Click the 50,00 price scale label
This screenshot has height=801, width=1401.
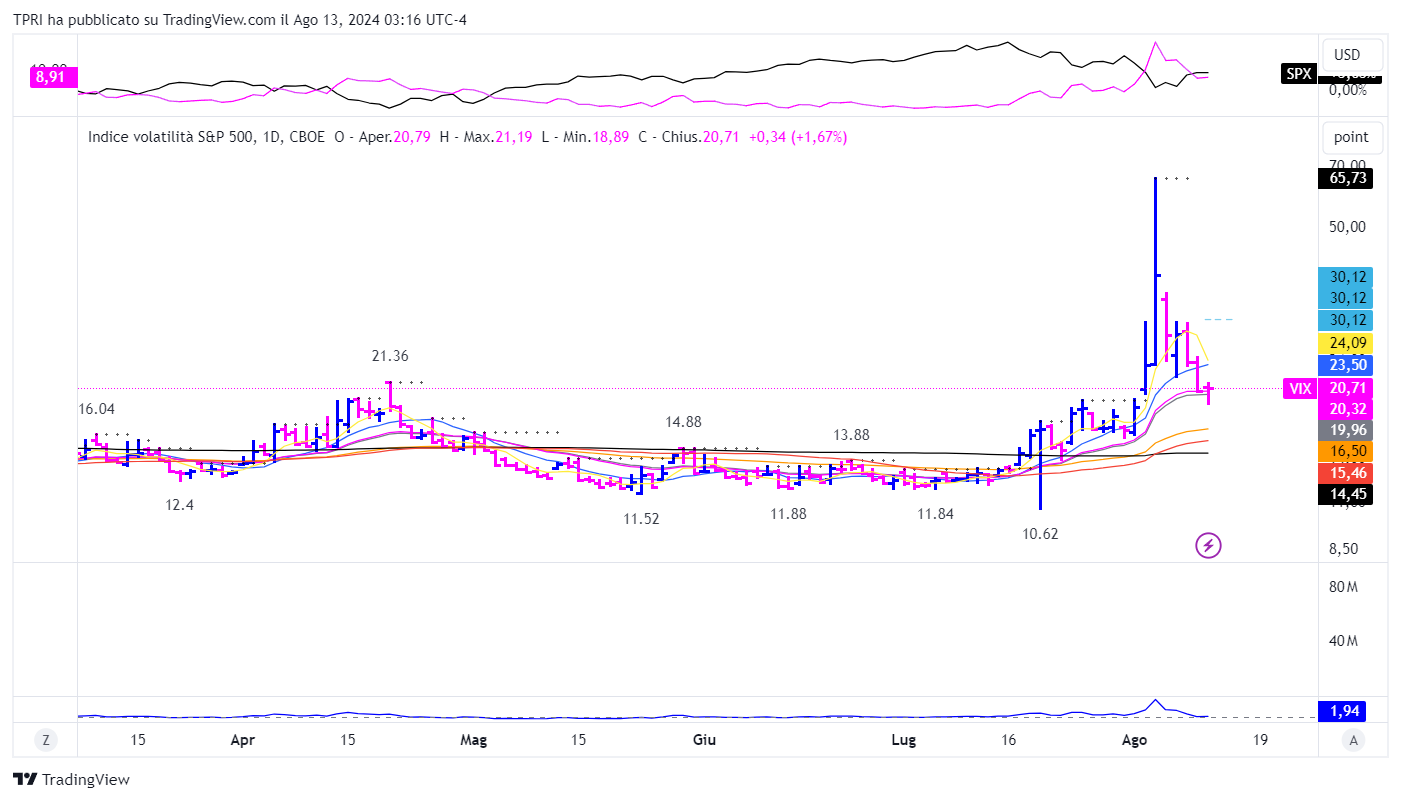[x=1348, y=227]
